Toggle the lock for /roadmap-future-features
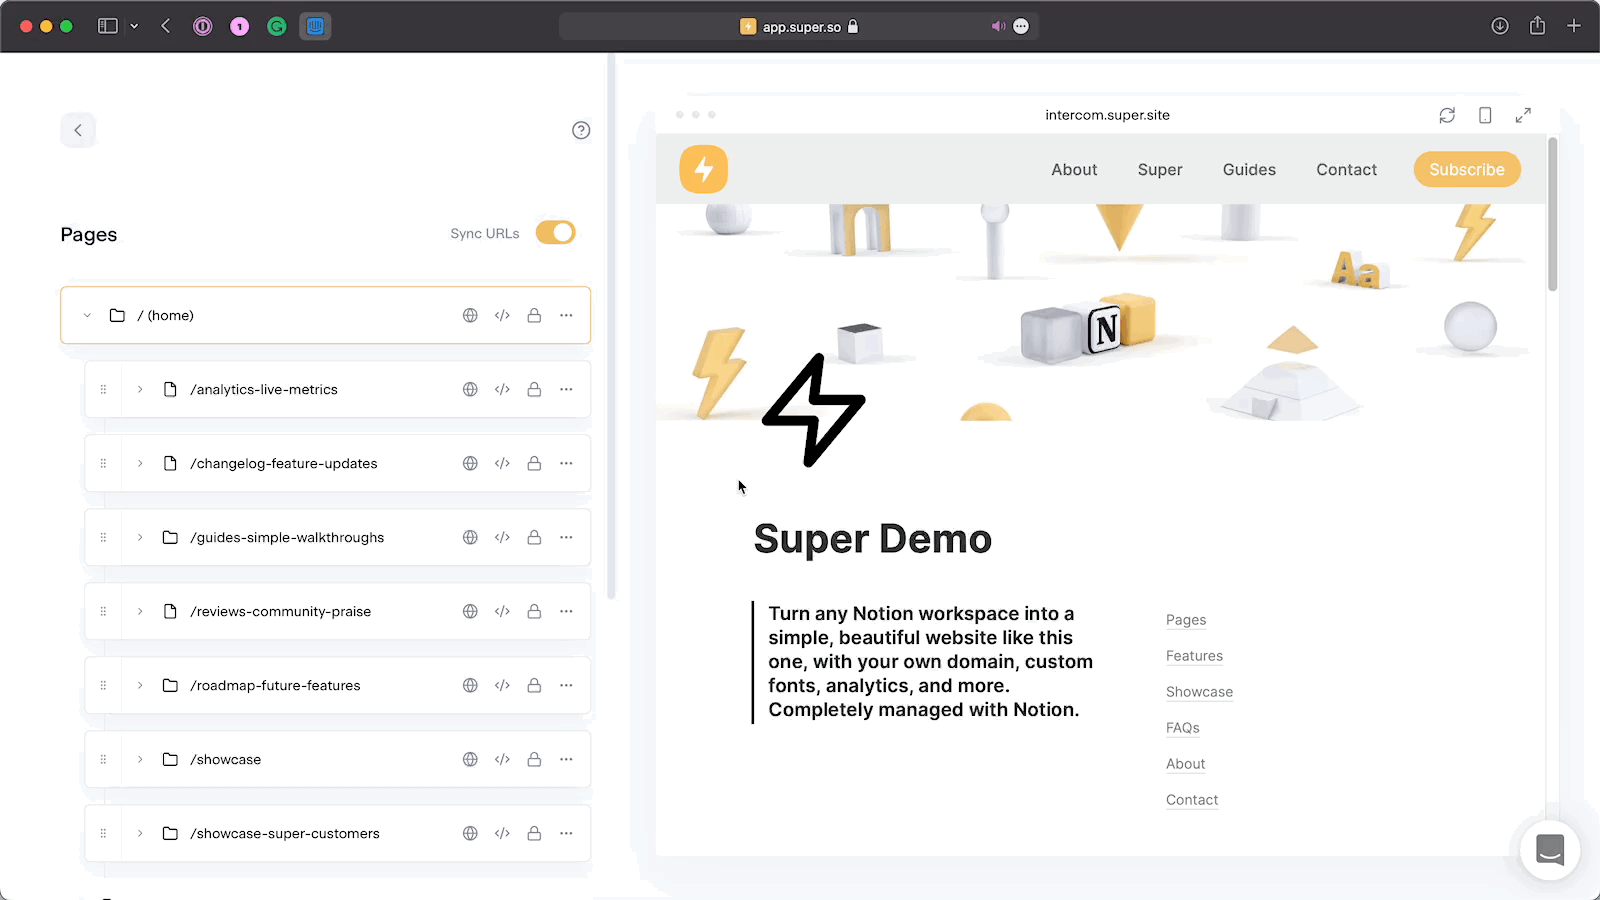 click(534, 685)
